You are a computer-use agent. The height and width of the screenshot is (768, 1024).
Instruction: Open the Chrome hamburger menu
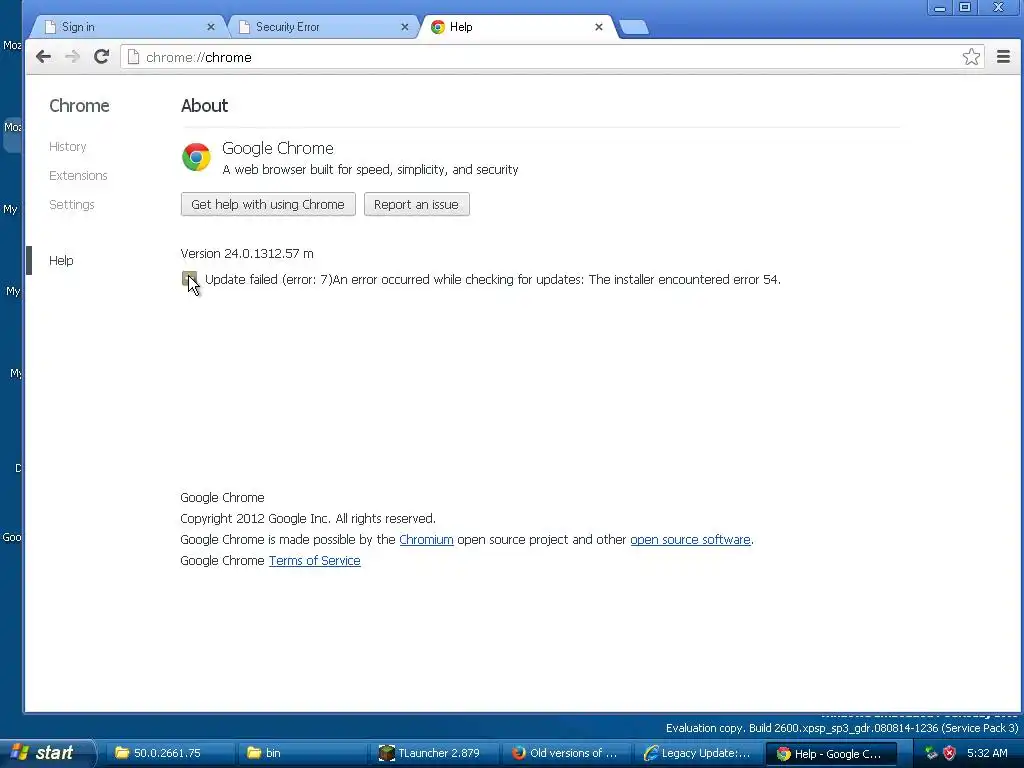coord(1003,57)
